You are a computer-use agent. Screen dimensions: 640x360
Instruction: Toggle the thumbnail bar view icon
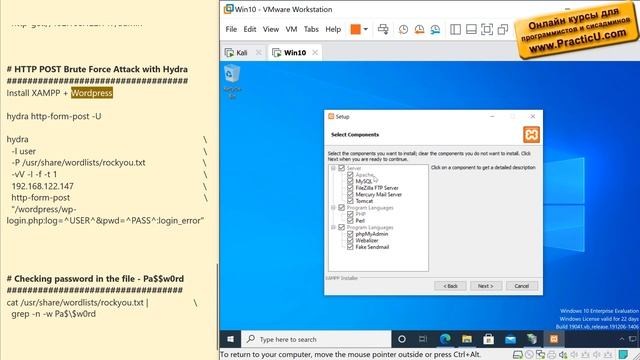coord(471,29)
